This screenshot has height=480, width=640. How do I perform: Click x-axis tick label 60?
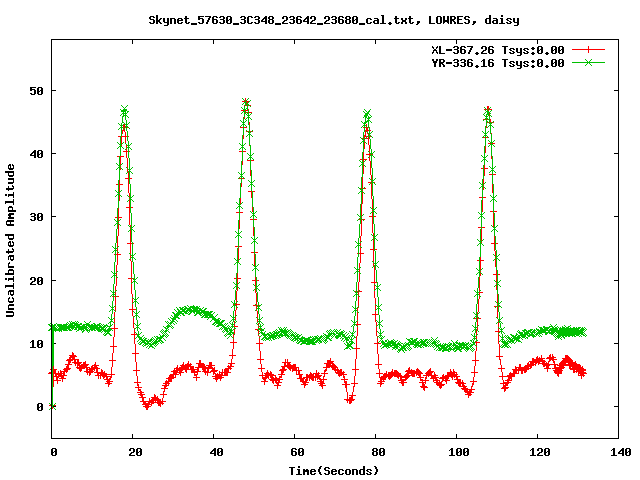pos(297,452)
